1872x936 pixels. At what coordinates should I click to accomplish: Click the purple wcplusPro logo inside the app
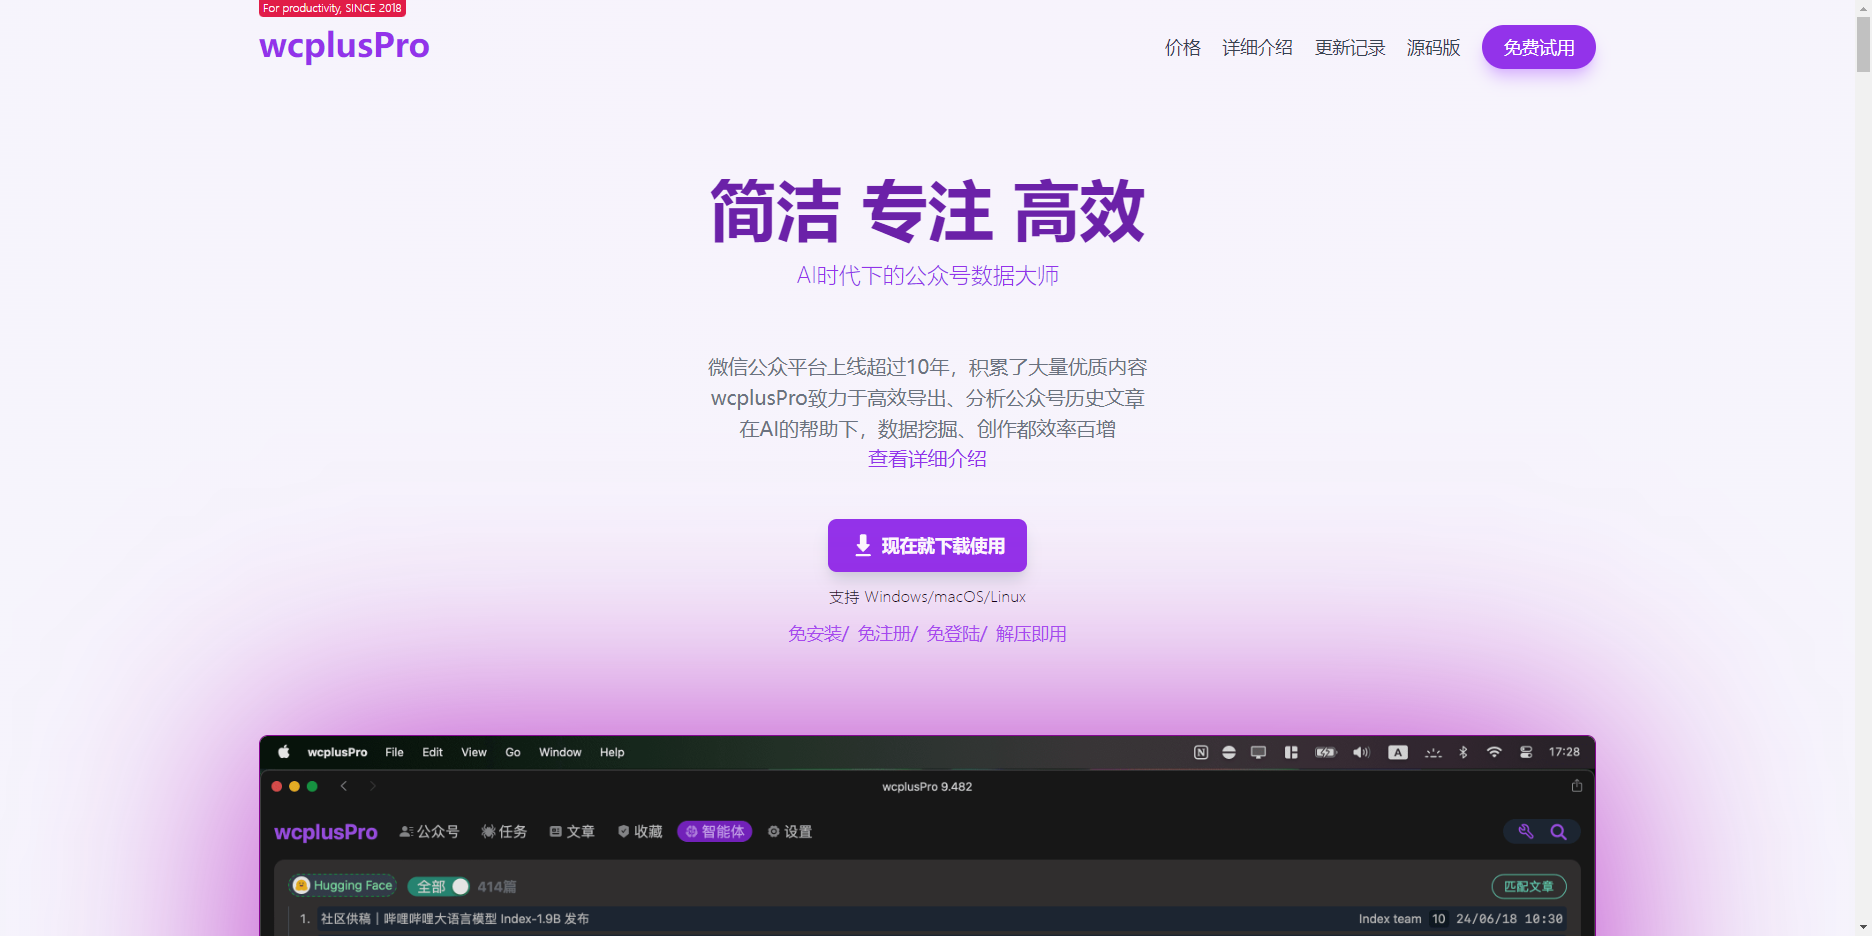pos(326,832)
